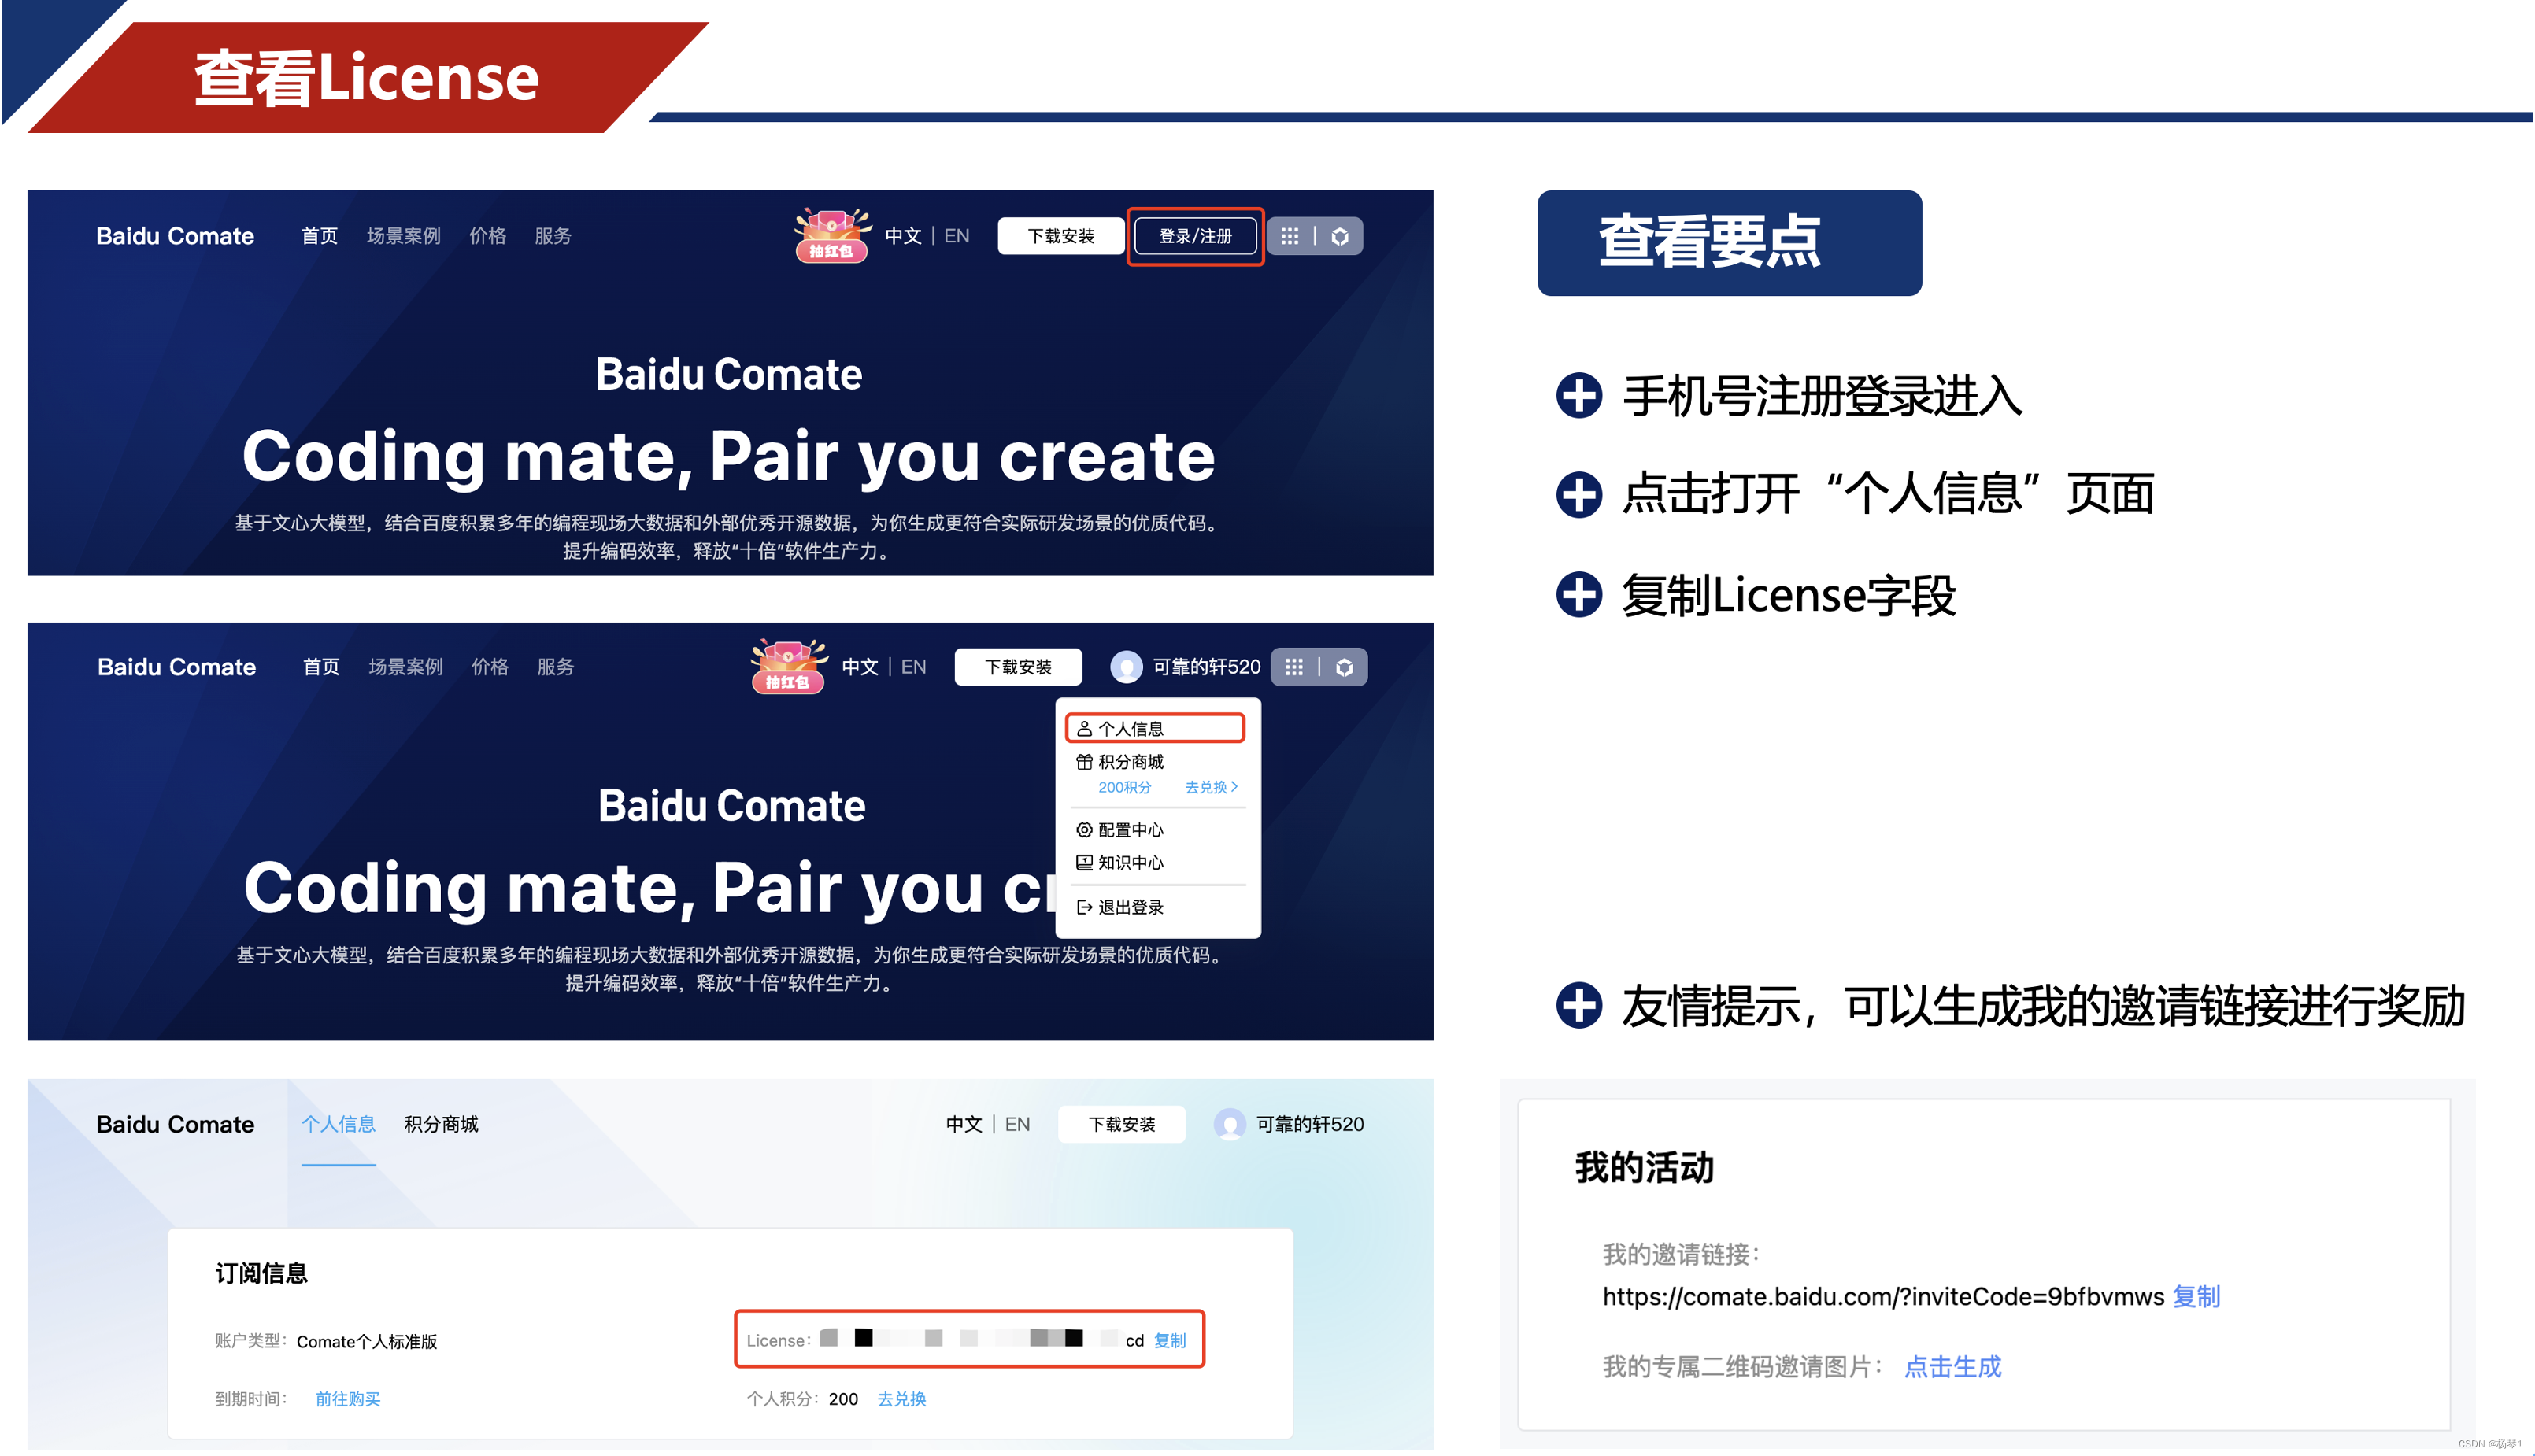Click 前往购买 next to 到期时间
This screenshot has width=2535, height=1456.
click(x=348, y=1399)
